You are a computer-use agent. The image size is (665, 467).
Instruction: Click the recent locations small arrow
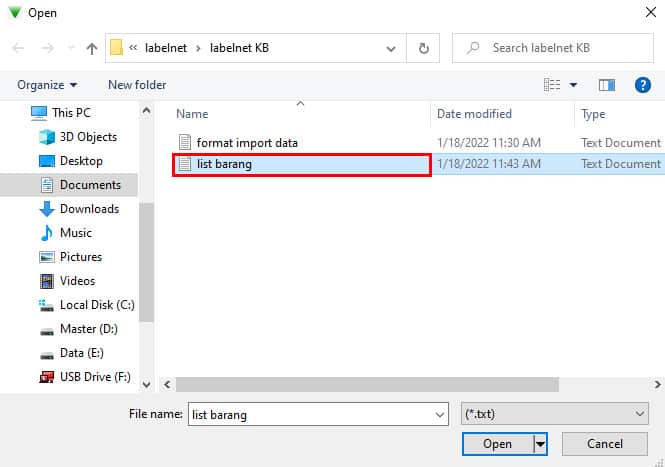click(71, 48)
